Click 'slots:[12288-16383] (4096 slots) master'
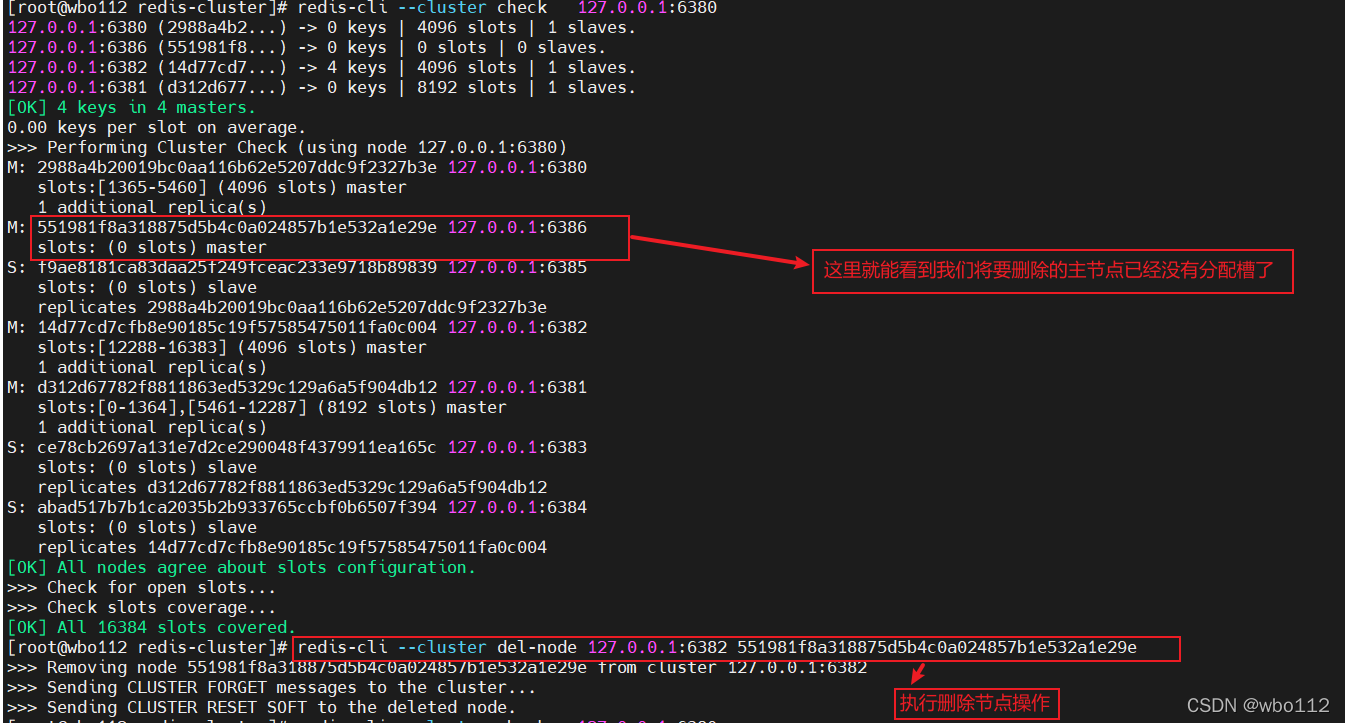This screenshot has height=723, width=1345. pyautogui.click(x=232, y=347)
